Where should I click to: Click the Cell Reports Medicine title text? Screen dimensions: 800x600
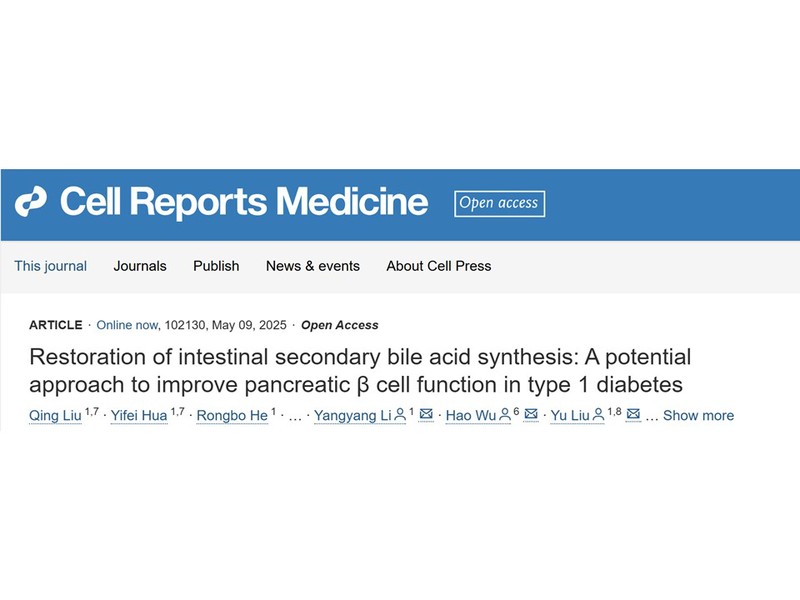(x=244, y=202)
